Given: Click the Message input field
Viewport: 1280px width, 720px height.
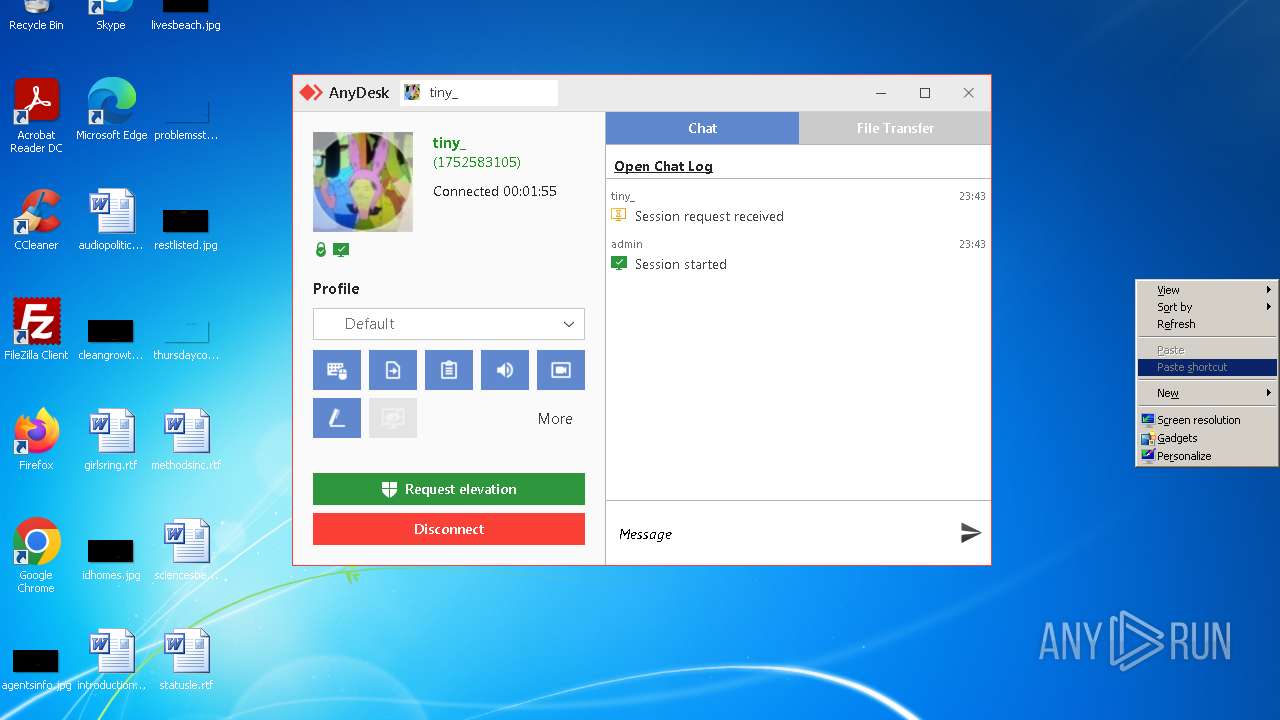Looking at the screenshot, I should click(x=780, y=534).
